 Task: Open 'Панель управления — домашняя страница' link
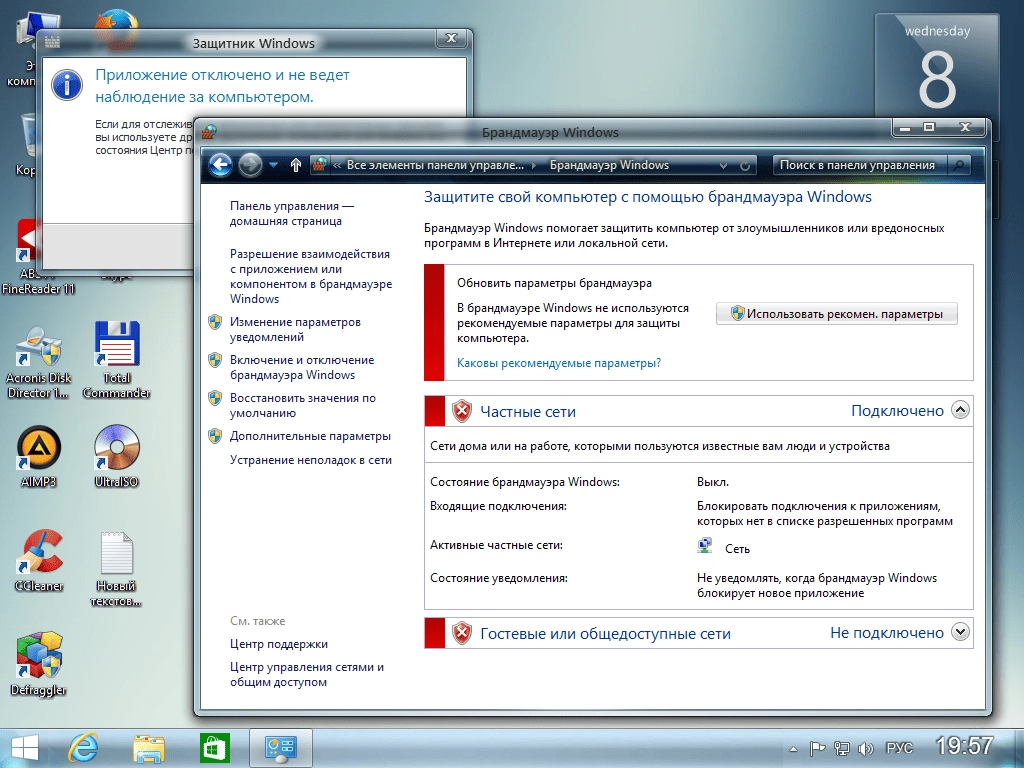click(x=291, y=214)
